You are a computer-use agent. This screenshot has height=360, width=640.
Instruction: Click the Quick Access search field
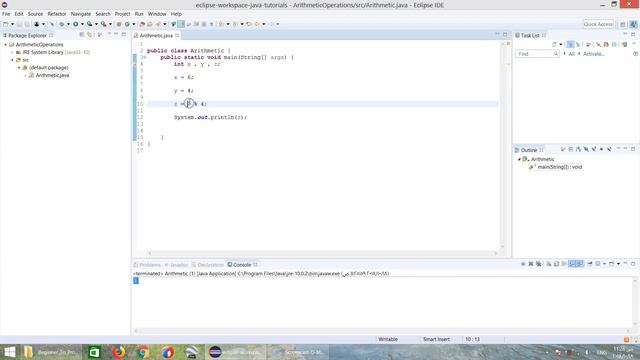[x=598, y=24]
